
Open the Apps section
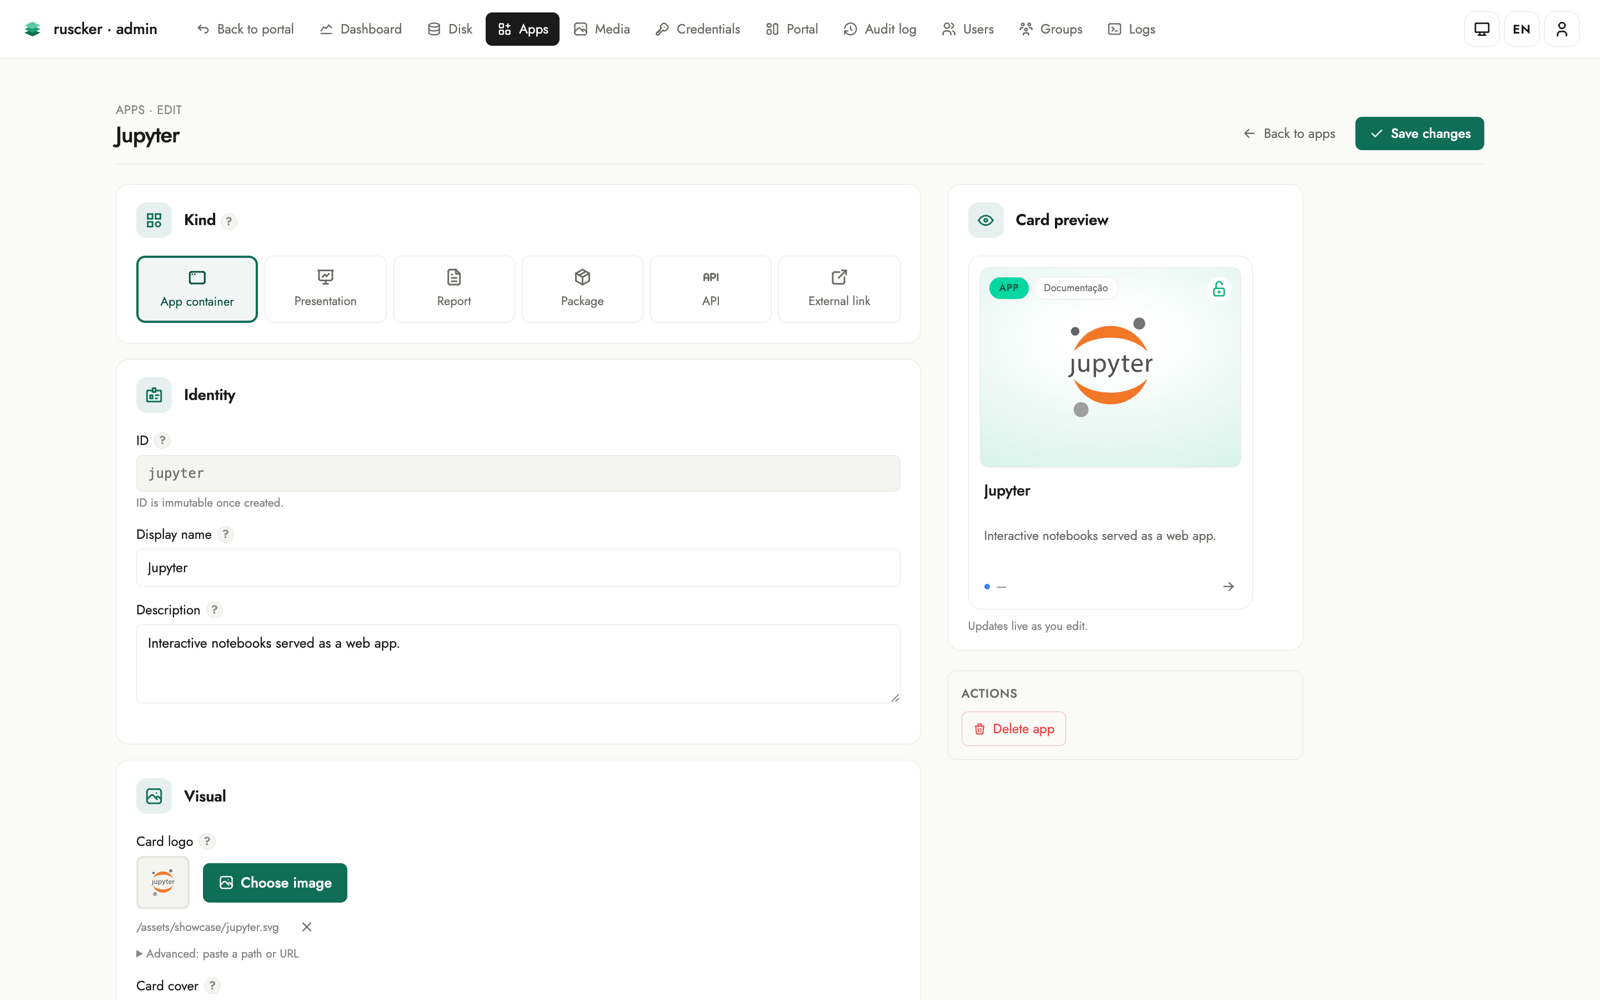[523, 29]
